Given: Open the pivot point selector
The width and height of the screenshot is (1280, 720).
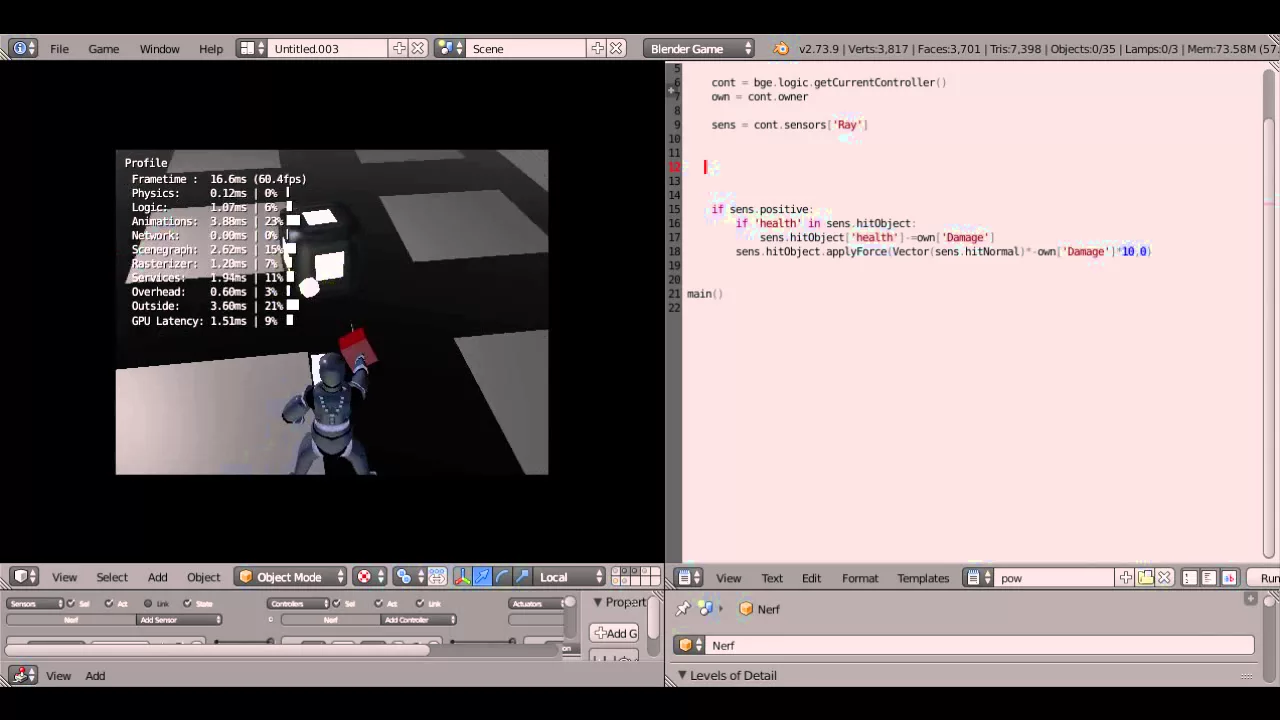Looking at the screenshot, I should click(410, 577).
